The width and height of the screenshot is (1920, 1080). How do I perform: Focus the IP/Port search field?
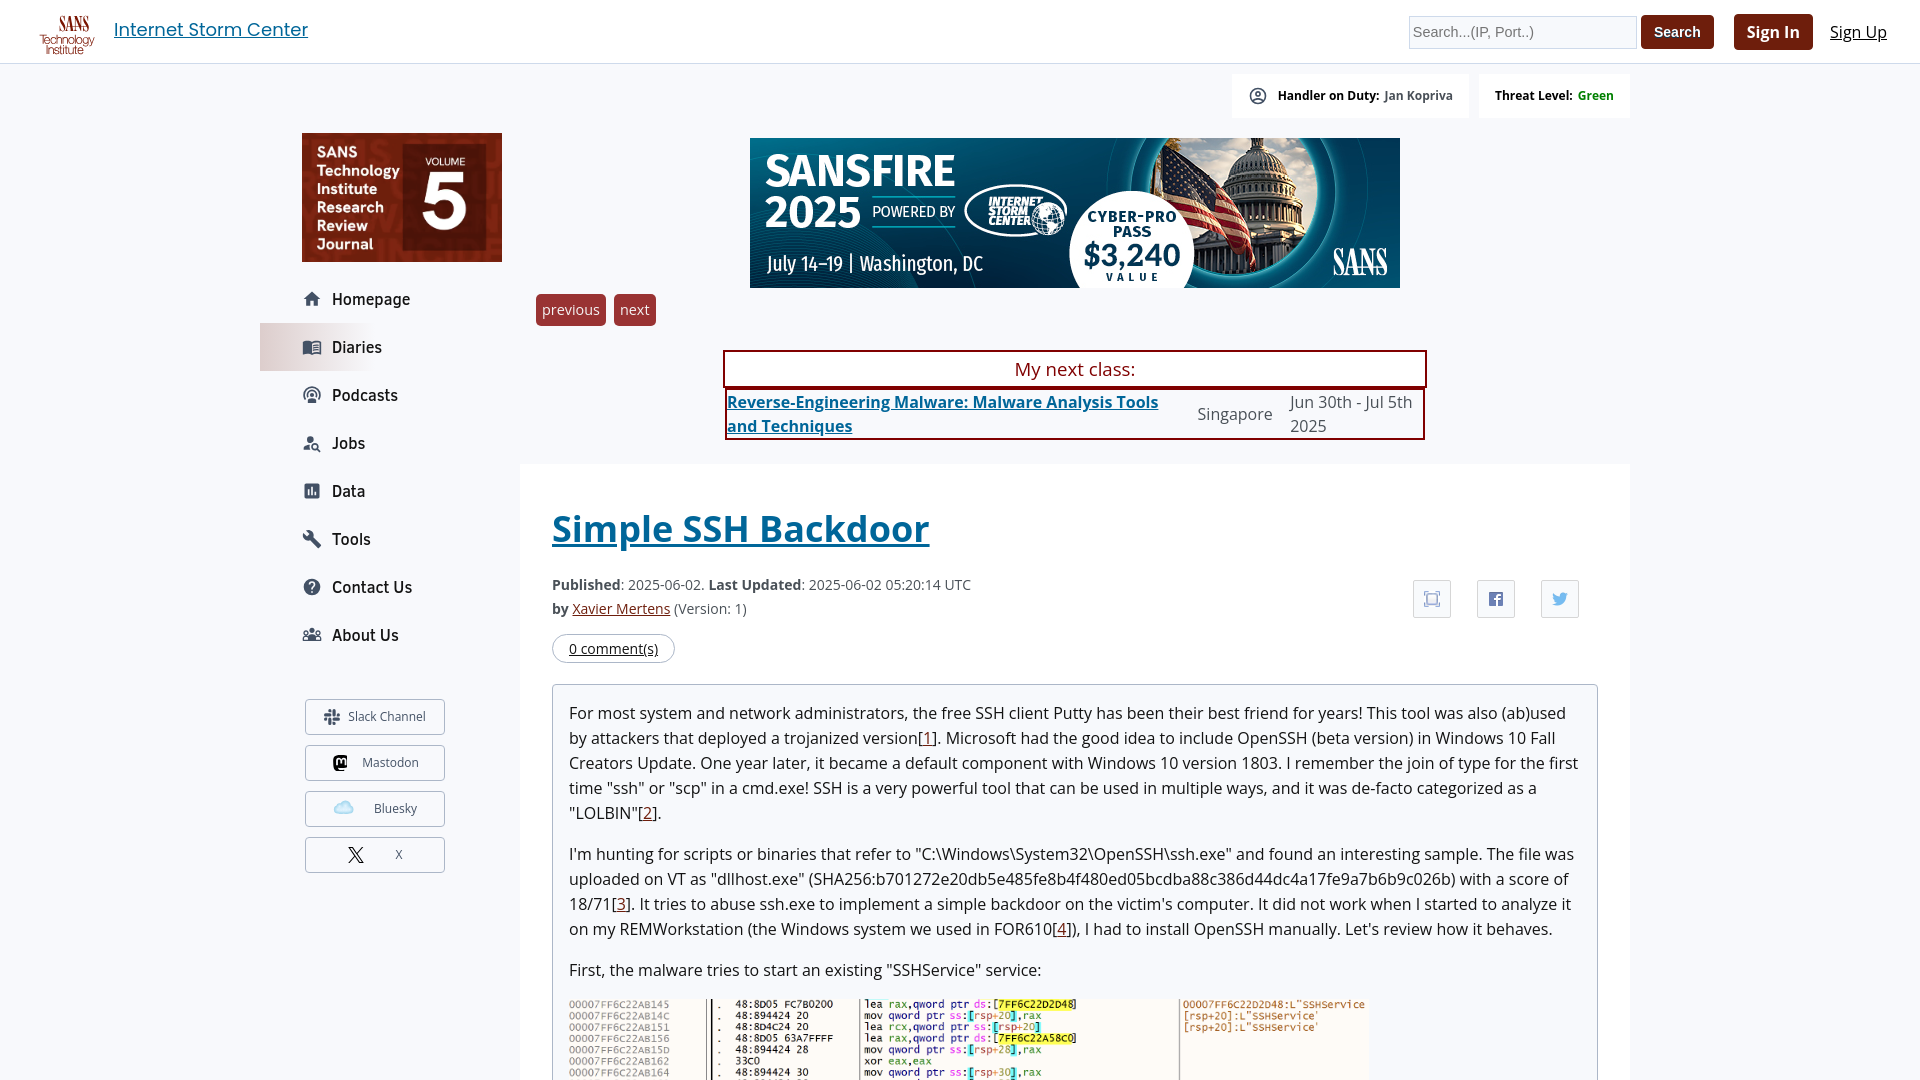tap(1522, 32)
